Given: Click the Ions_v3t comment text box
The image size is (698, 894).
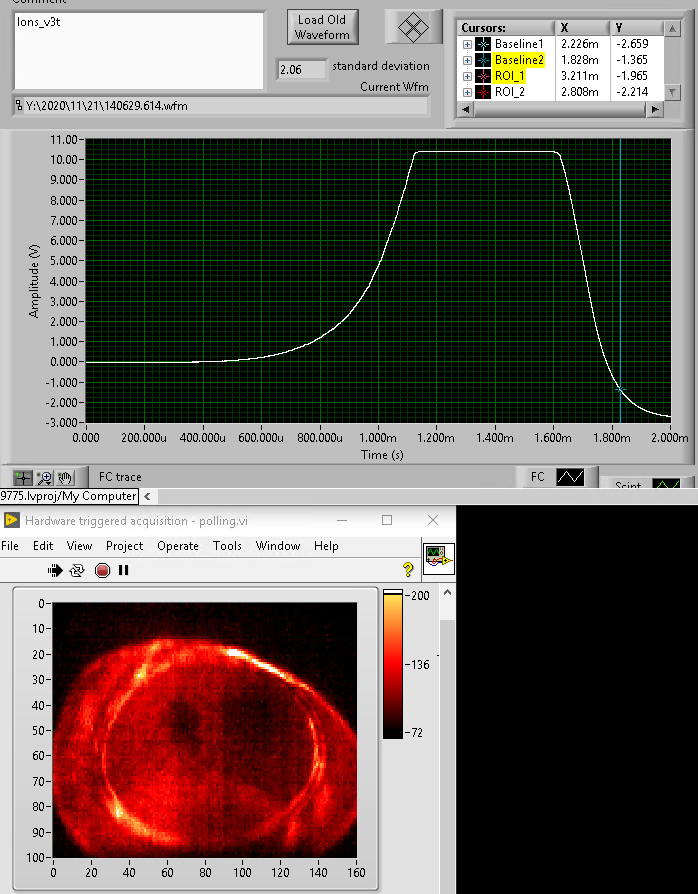Looking at the screenshot, I should click(x=139, y=50).
